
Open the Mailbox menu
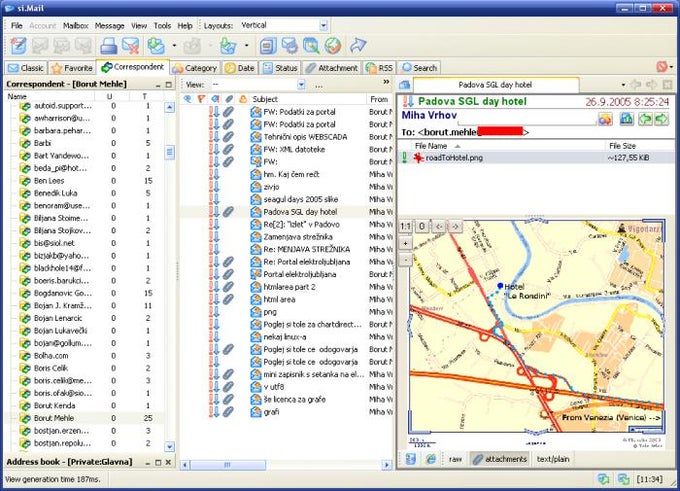(x=75, y=24)
